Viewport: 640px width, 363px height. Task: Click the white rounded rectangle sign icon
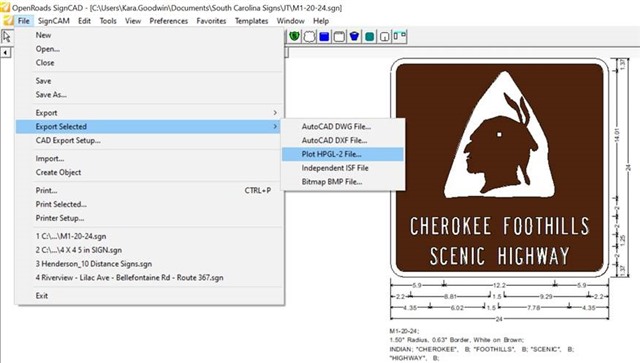point(339,37)
